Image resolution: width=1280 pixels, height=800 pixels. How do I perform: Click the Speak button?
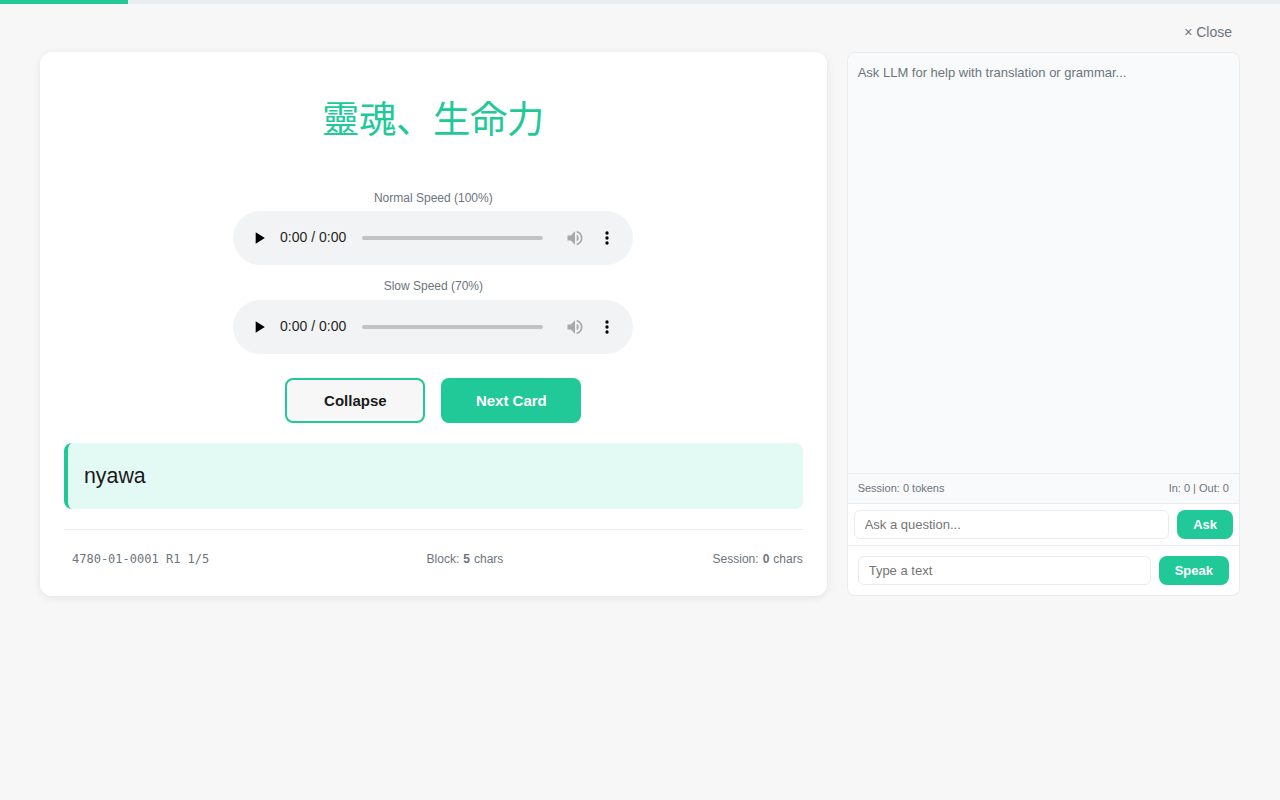[x=1194, y=570]
